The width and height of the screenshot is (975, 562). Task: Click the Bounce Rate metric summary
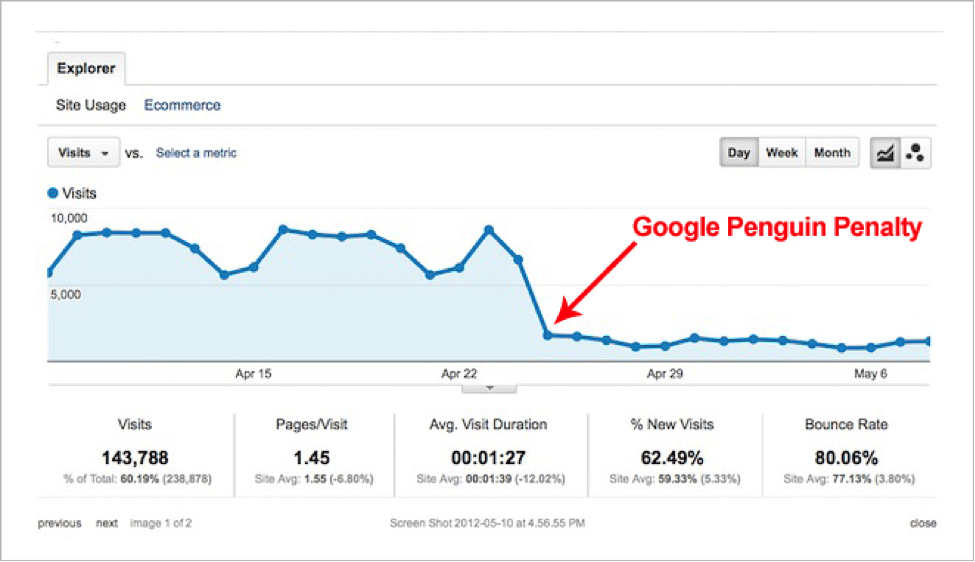click(846, 450)
